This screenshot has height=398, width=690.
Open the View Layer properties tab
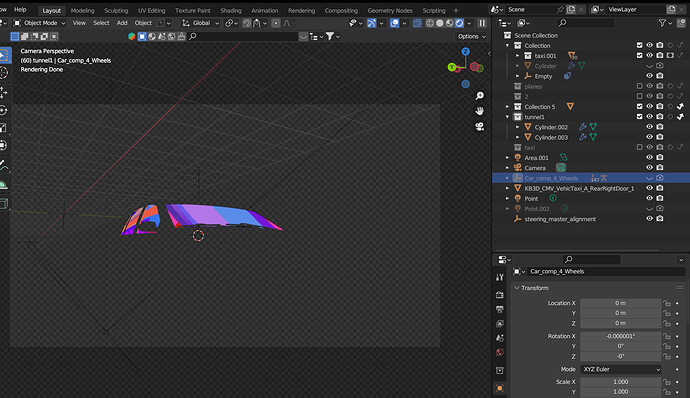(499, 324)
